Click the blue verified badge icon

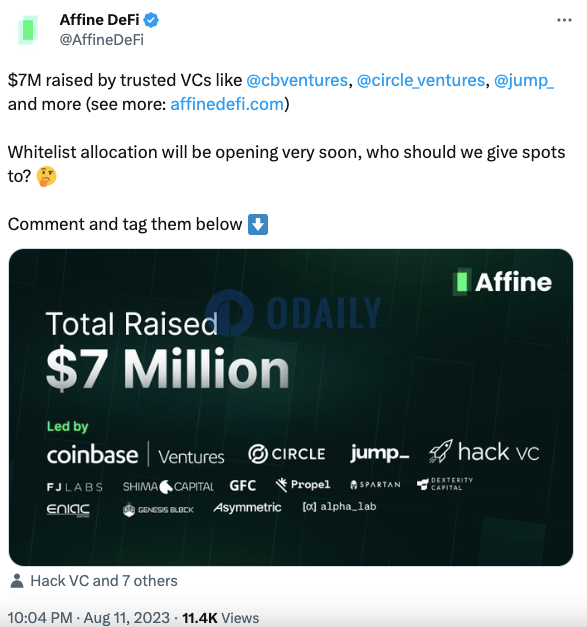pyautogui.click(x=151, y=20)
